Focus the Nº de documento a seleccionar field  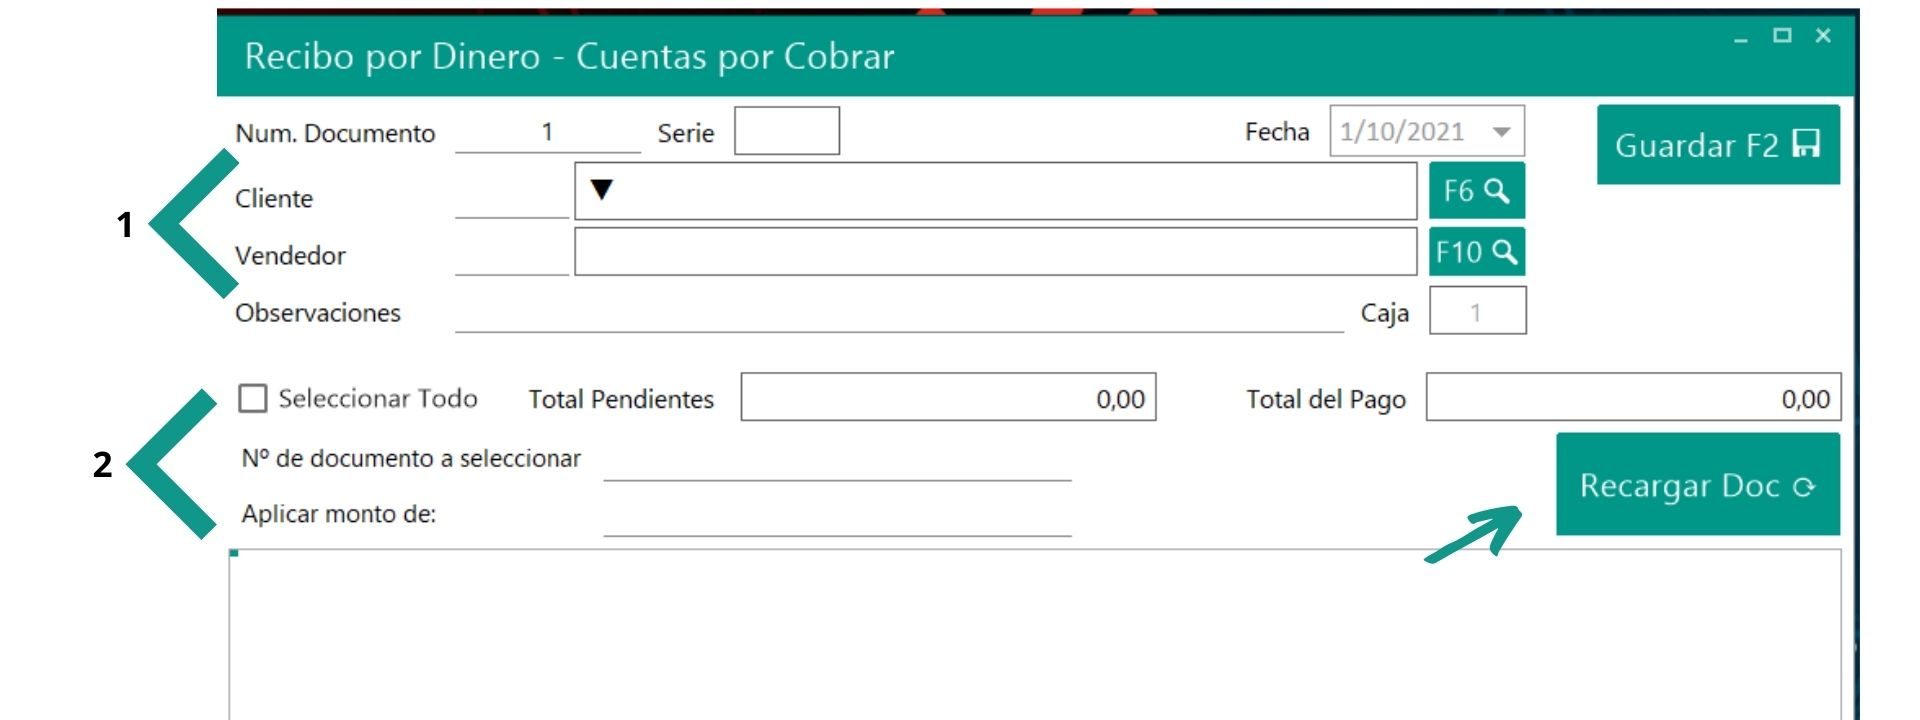click(837, 461)
